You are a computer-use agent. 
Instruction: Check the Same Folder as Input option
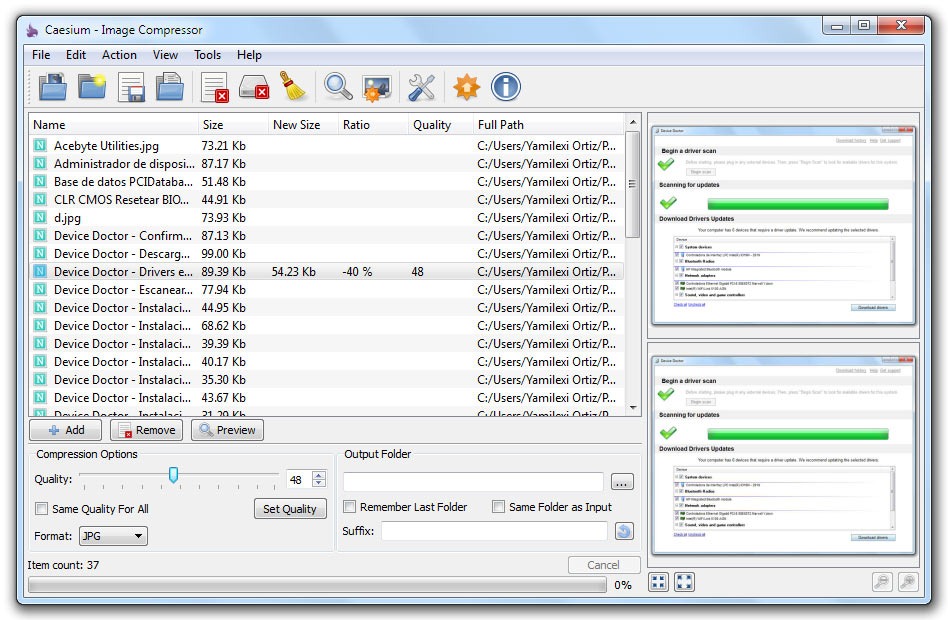[498, 507]
